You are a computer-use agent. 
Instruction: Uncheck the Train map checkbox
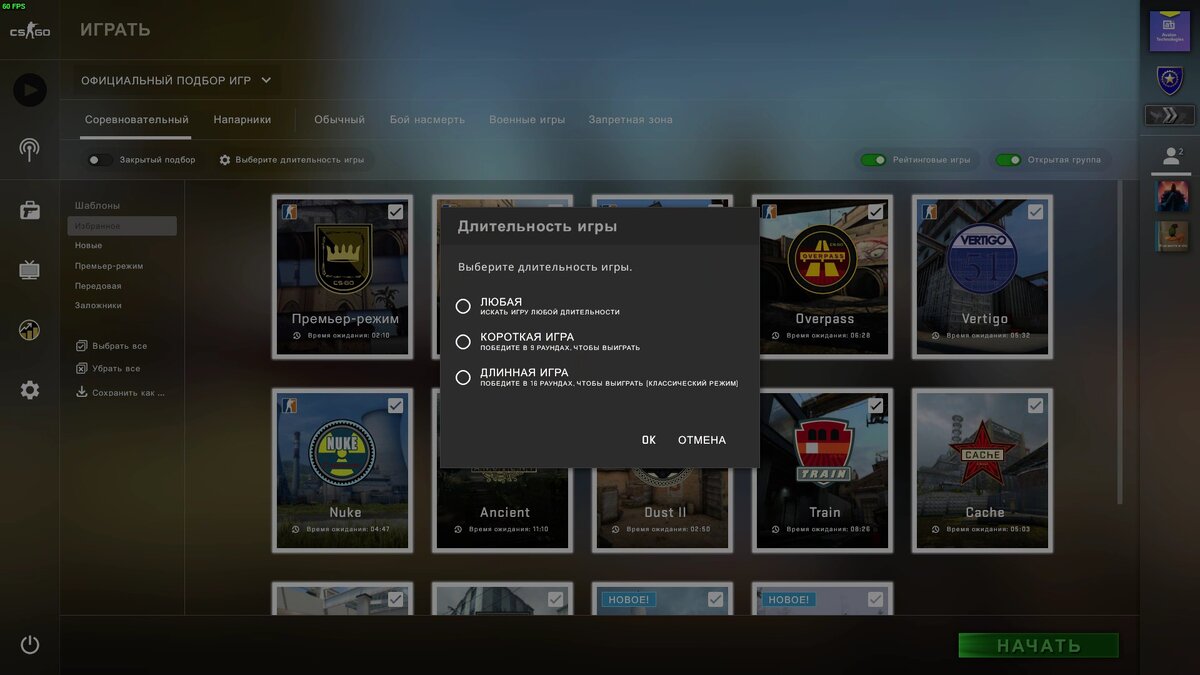click(x=876, y=406)
